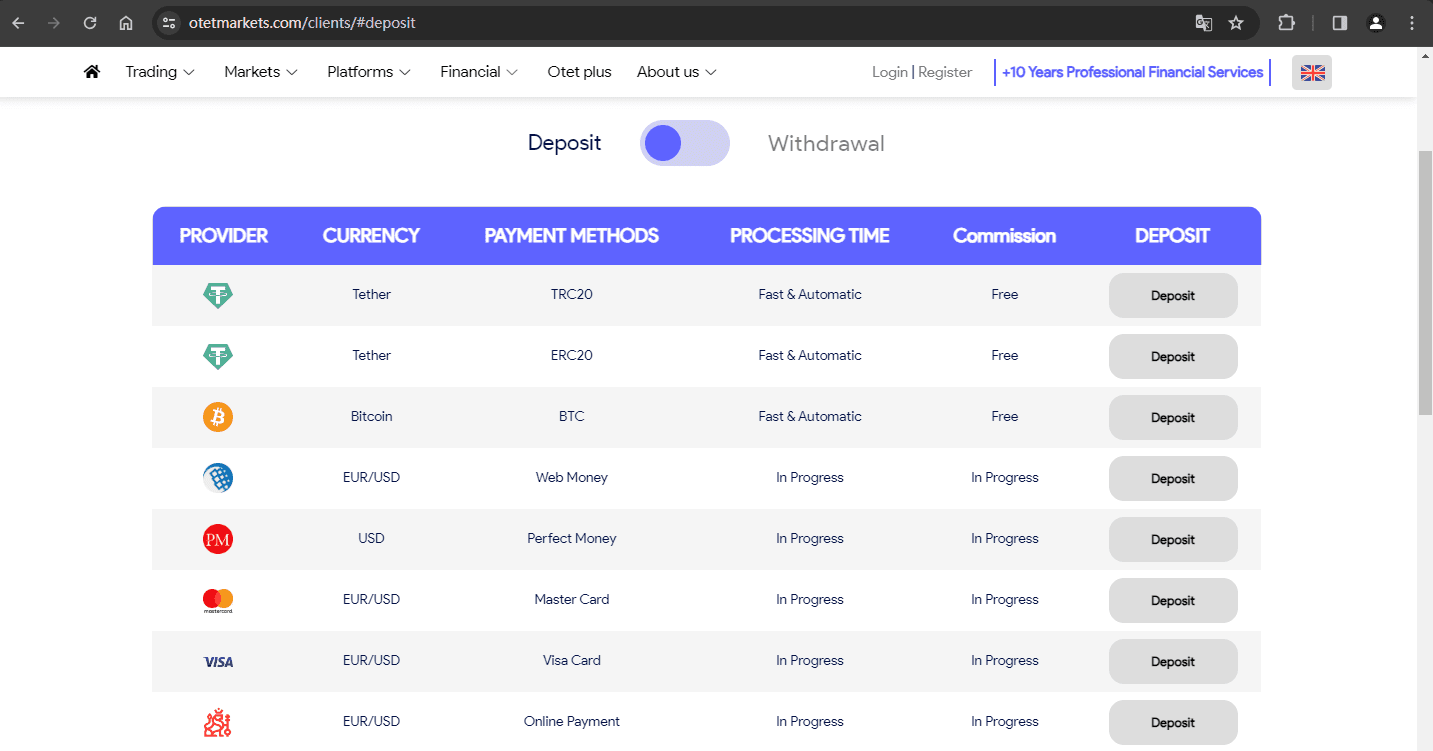Click the PROVIDER column header
Viewport: 1433px width, 751px height.
click(223, 236)
